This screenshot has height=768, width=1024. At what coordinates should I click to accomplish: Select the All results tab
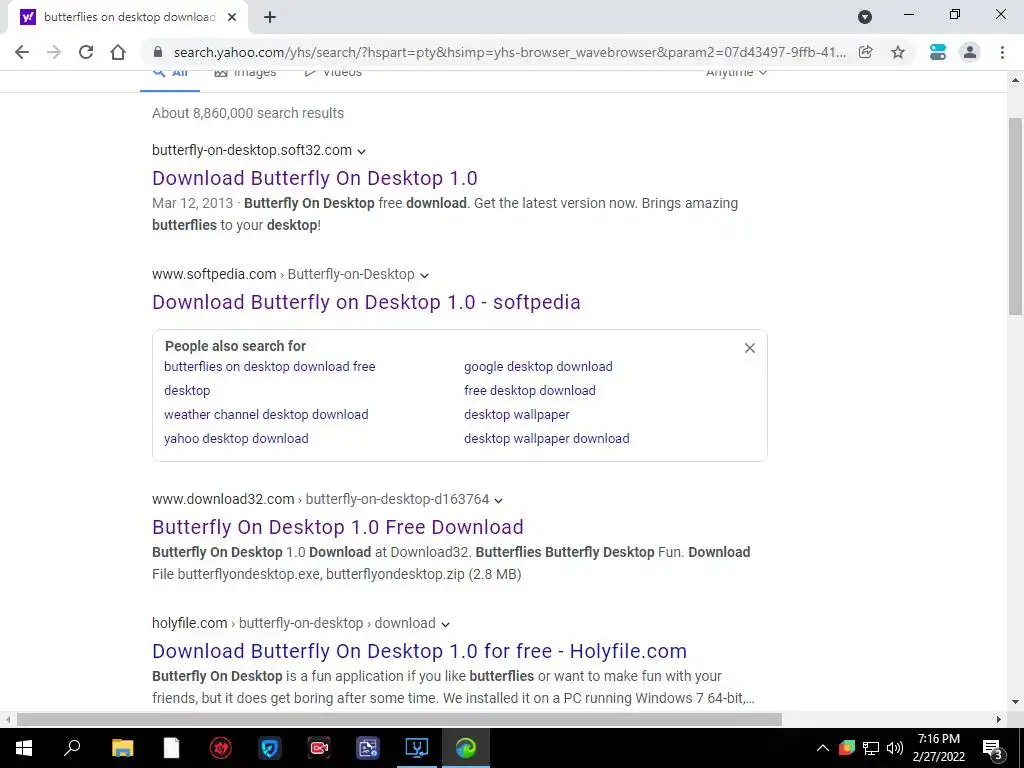point(170,75)
